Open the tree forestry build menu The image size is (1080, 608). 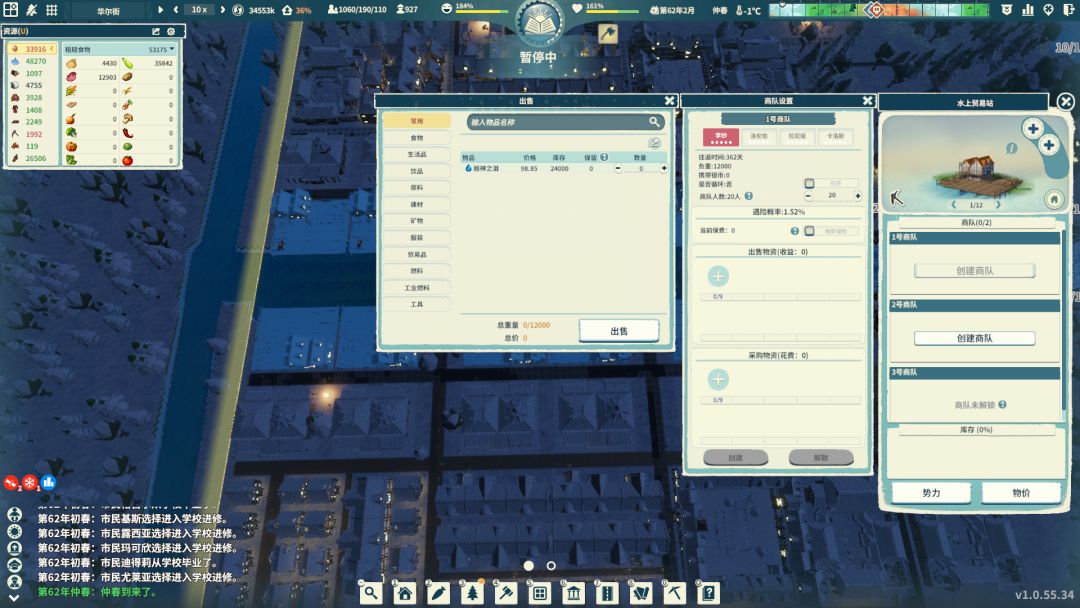coord(472,593)
